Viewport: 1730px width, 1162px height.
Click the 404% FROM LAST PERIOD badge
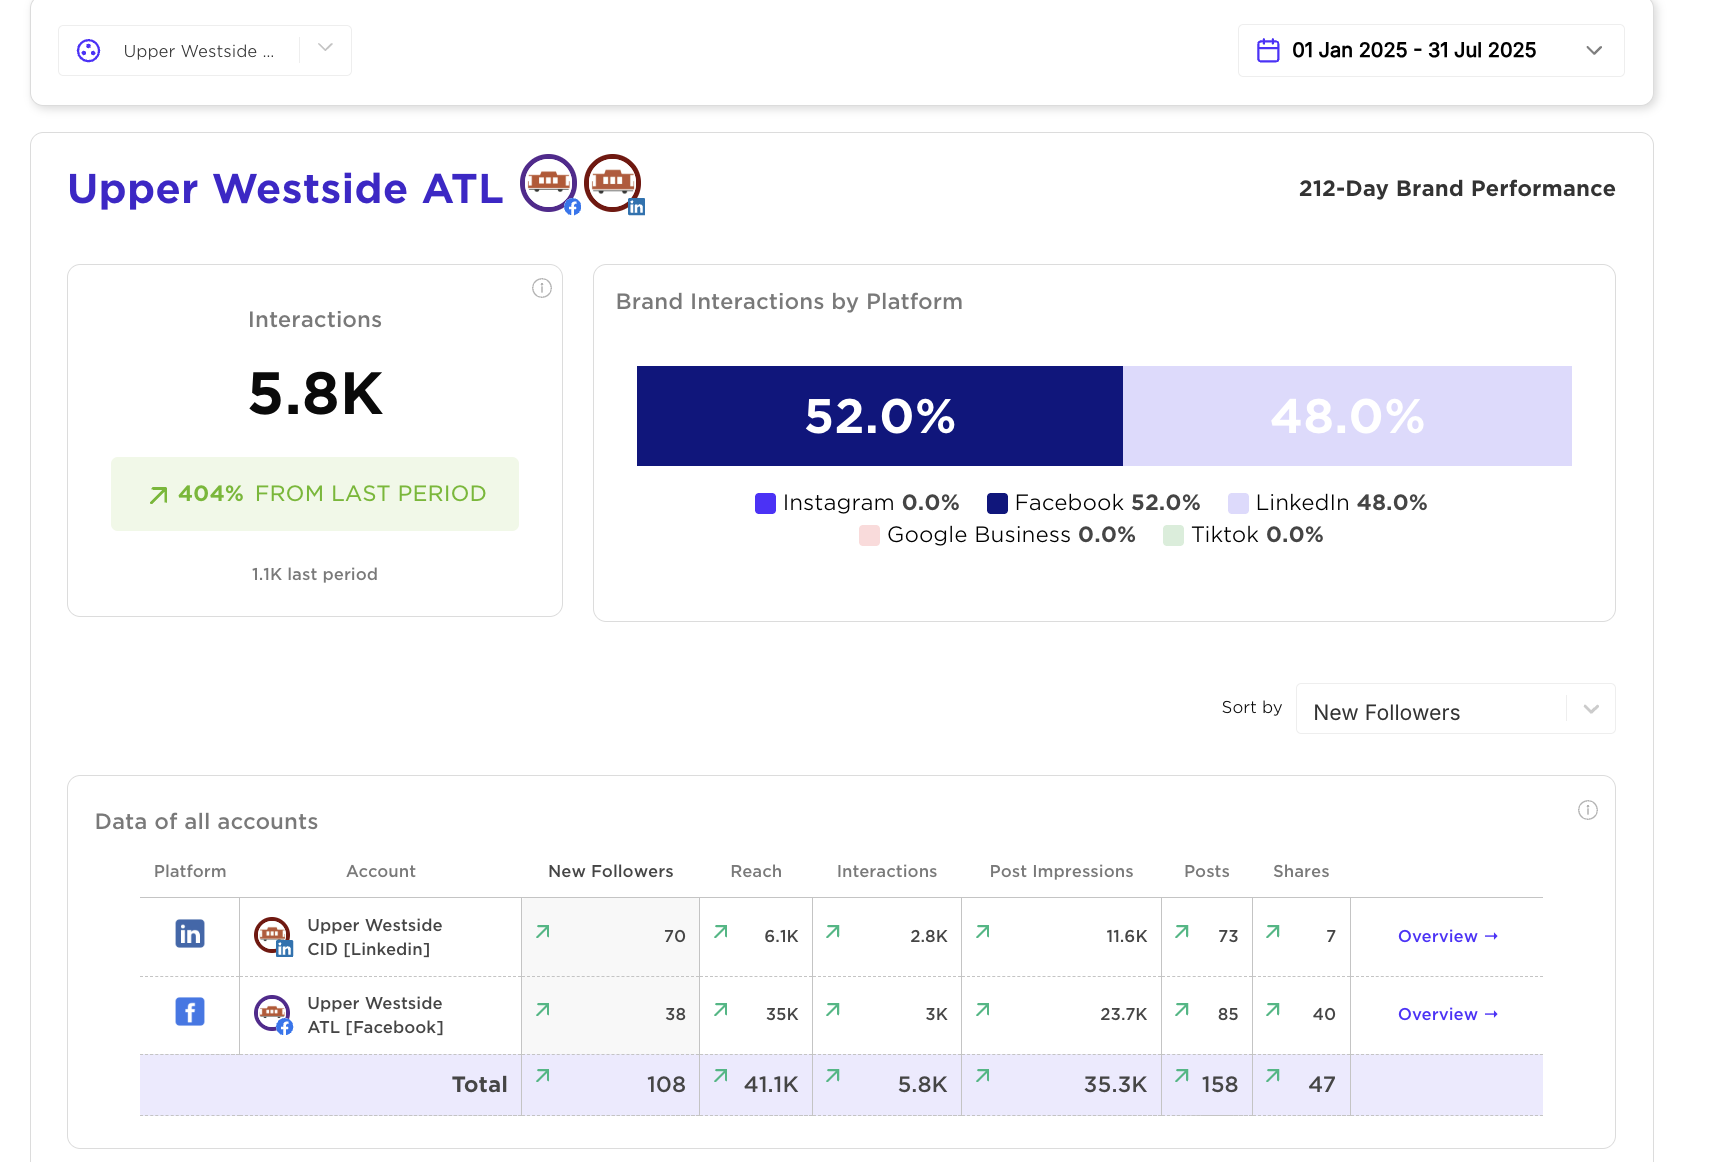[x=315, y=494]
